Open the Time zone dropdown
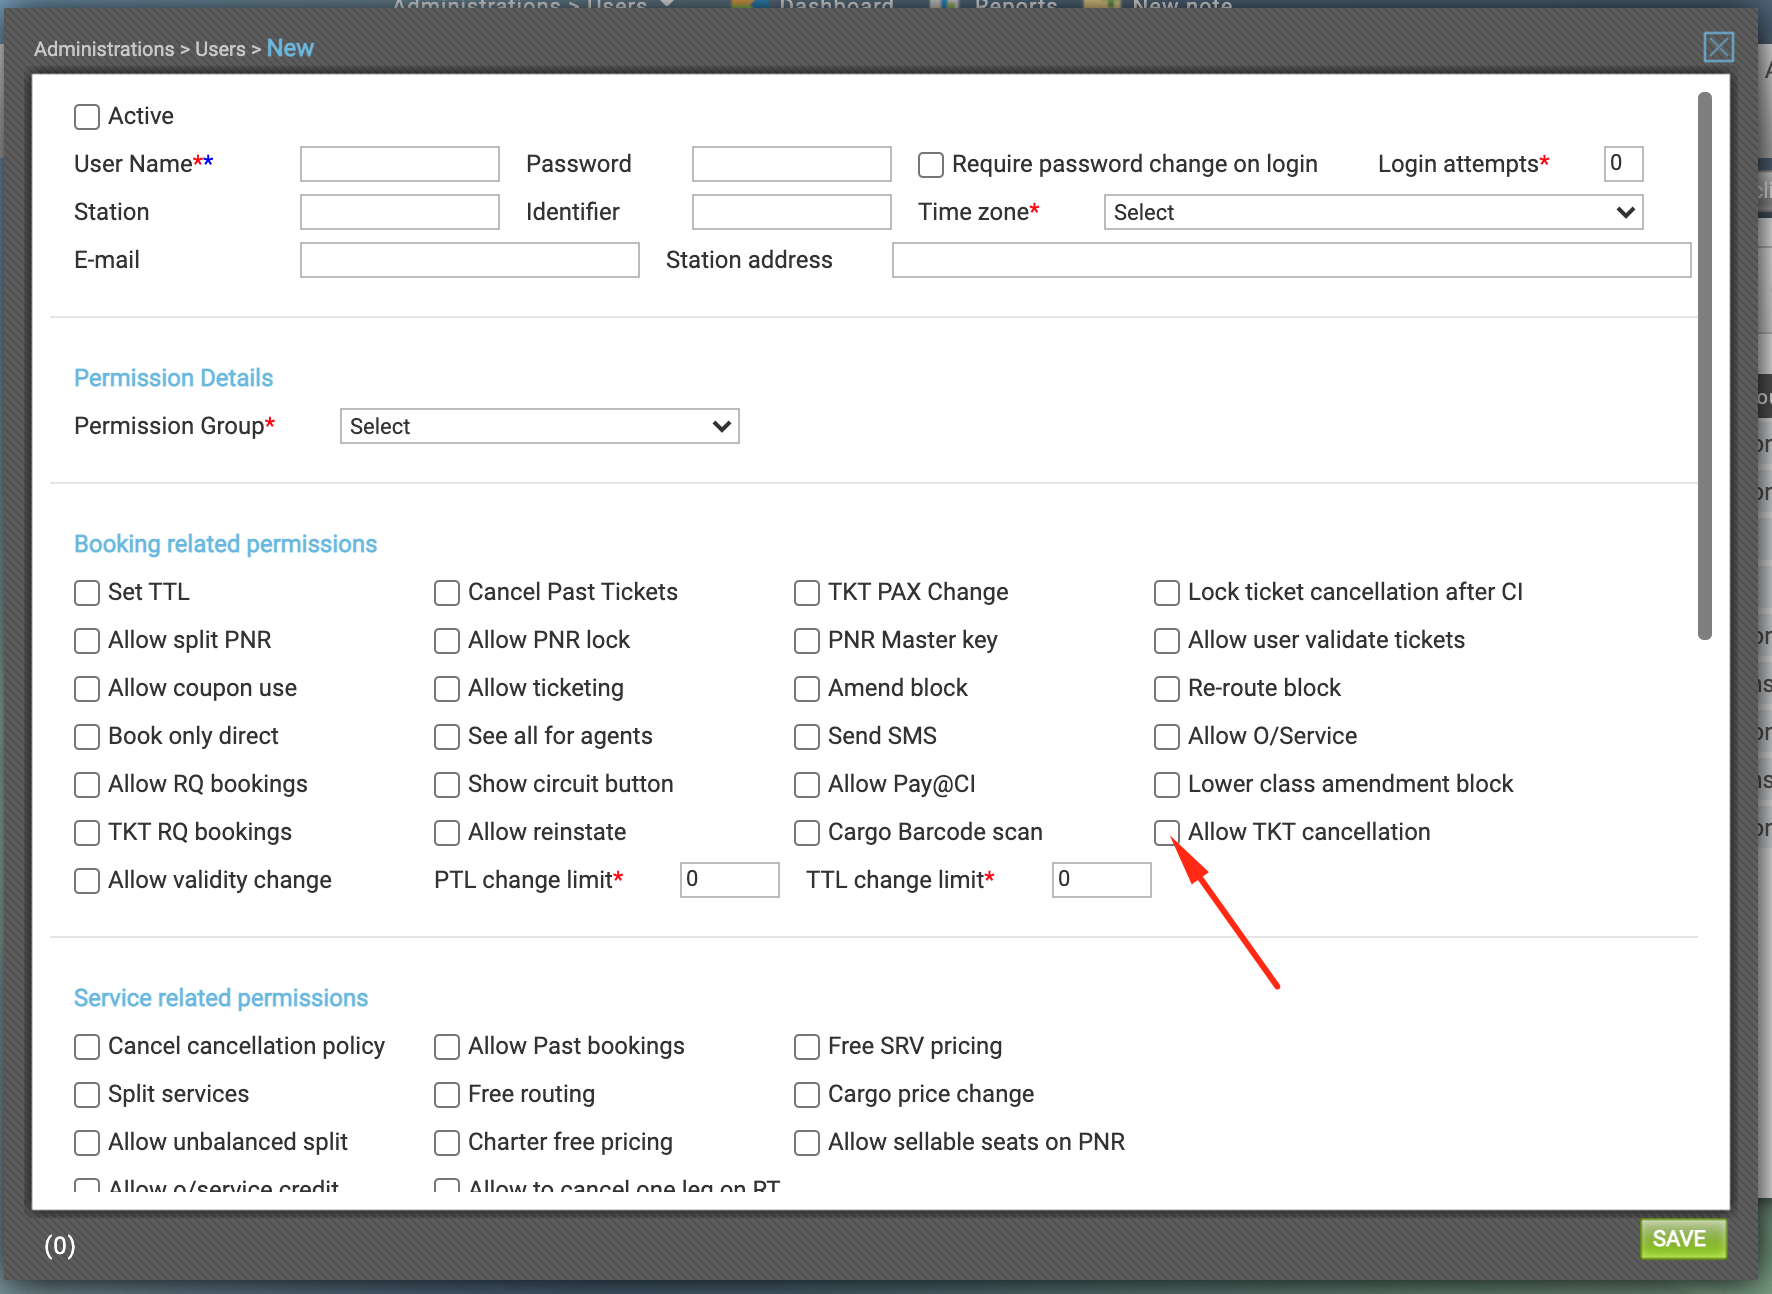Screen dimensions: 1772x1294 tap(1373, 212)
